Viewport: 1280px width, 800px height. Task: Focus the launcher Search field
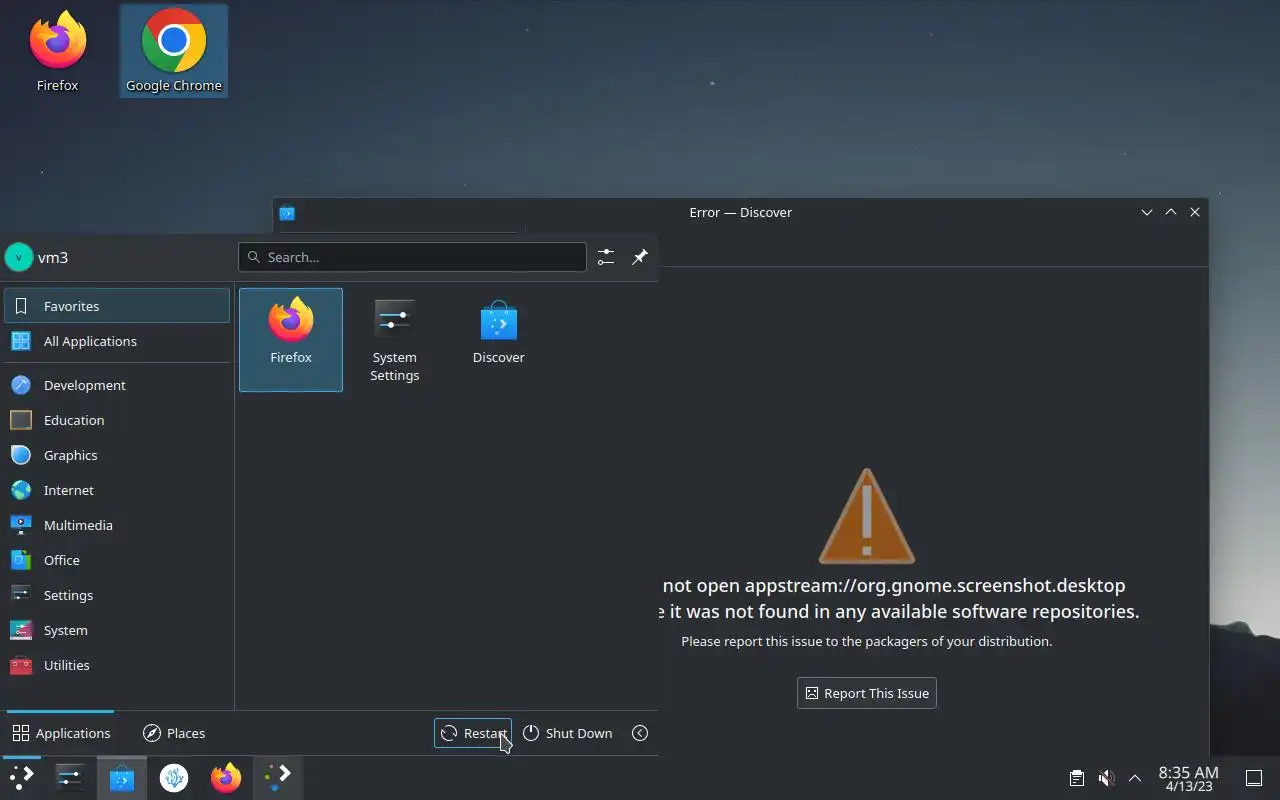[412, 257]
